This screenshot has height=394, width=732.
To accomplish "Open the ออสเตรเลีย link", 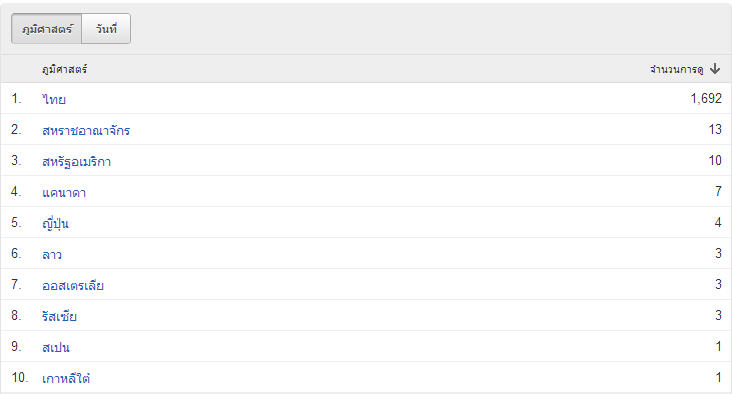I will point(73,285).
